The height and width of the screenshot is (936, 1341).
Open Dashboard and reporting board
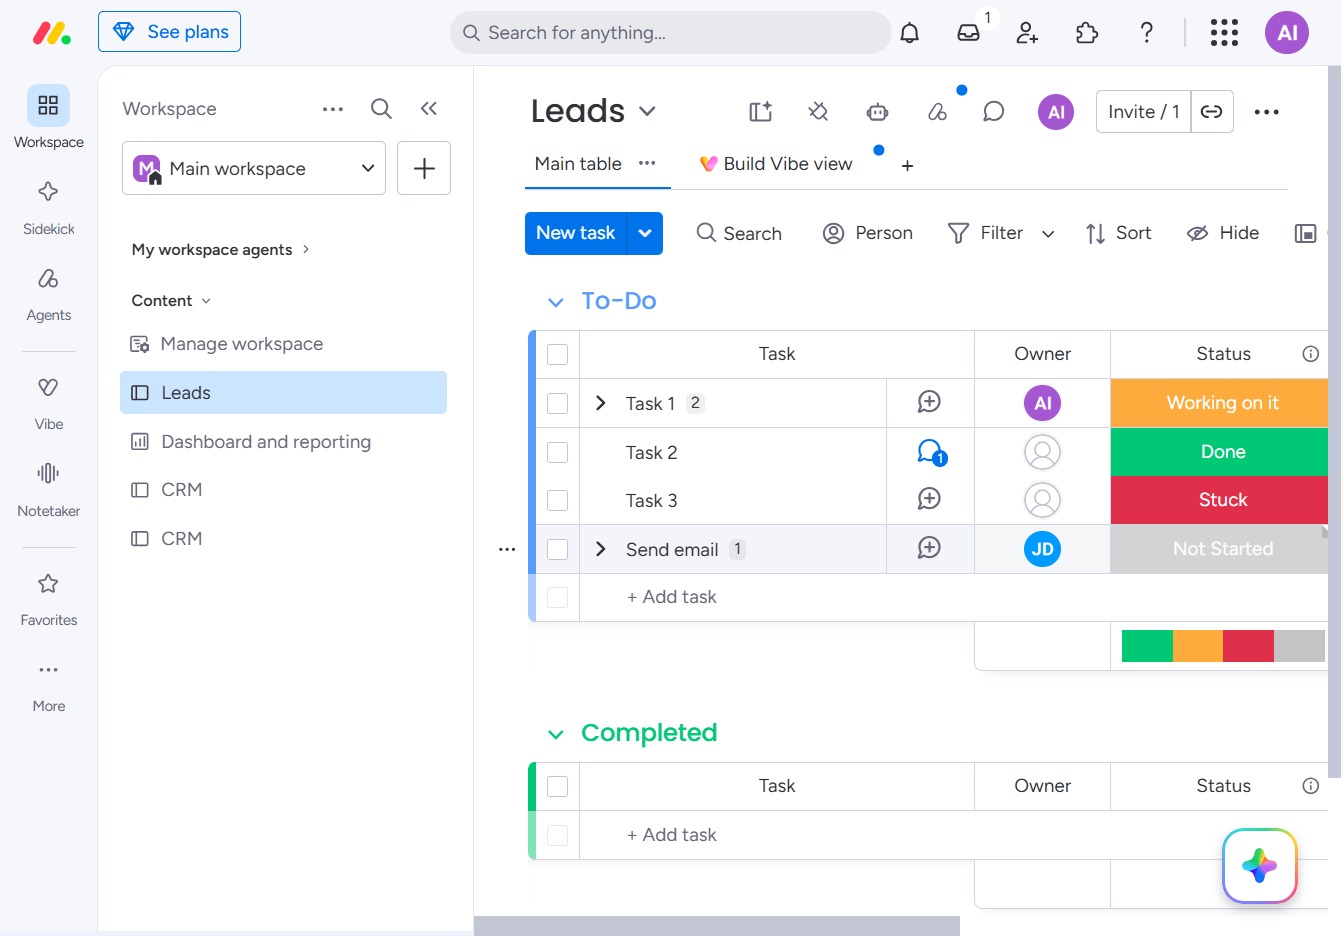click(266, 442)
